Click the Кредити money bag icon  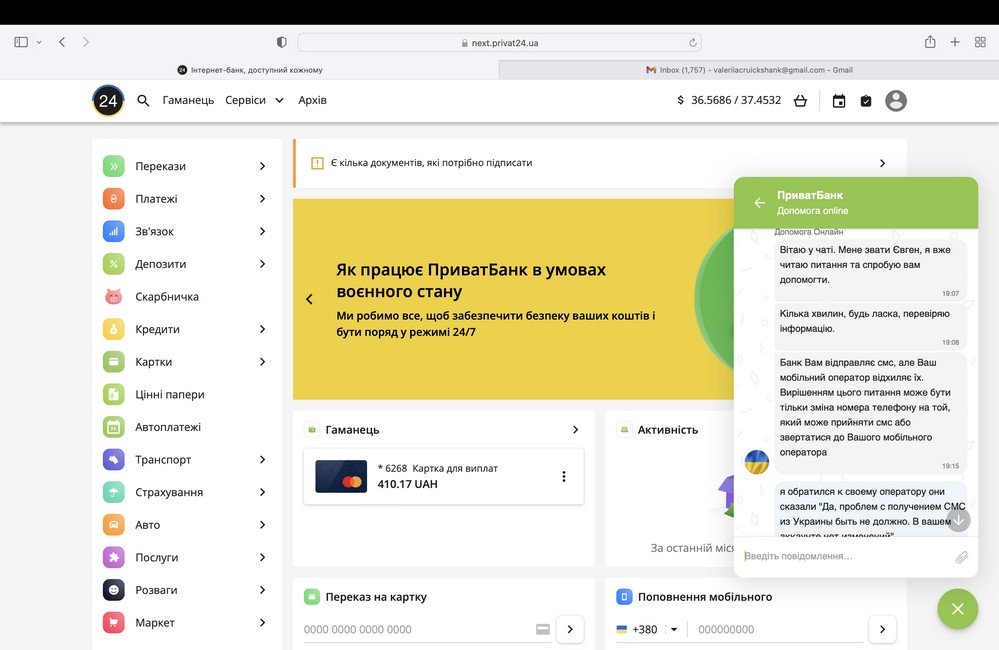(x=113, y=329)
